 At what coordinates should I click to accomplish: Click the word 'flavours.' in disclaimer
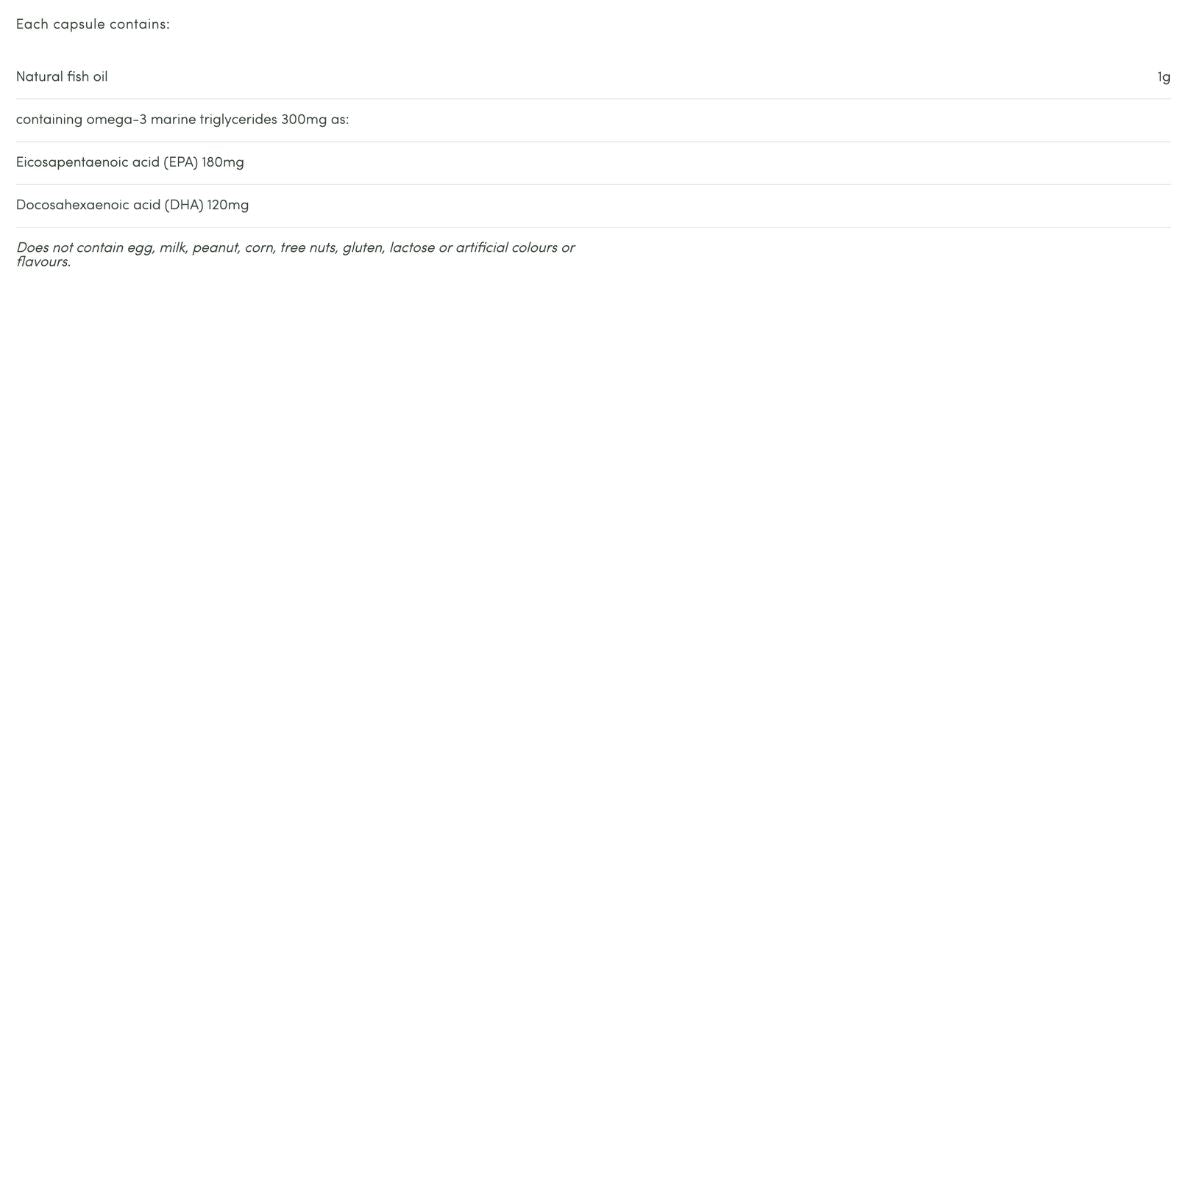tap(43, 262)
